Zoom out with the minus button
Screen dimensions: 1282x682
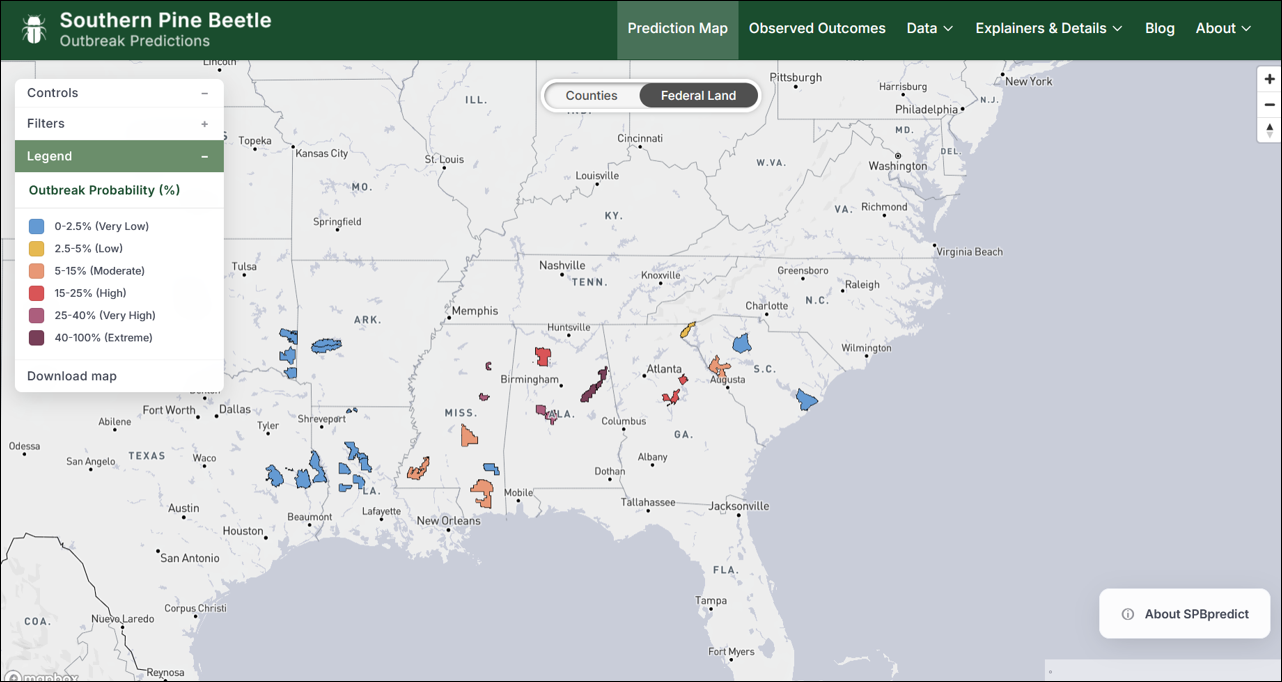(x=1269, y=105)
